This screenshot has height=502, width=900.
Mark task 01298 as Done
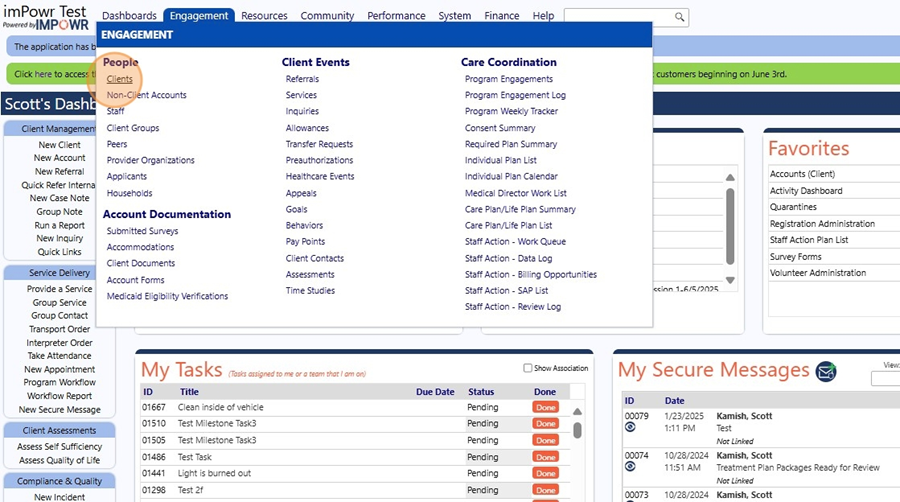pos(545,490)
